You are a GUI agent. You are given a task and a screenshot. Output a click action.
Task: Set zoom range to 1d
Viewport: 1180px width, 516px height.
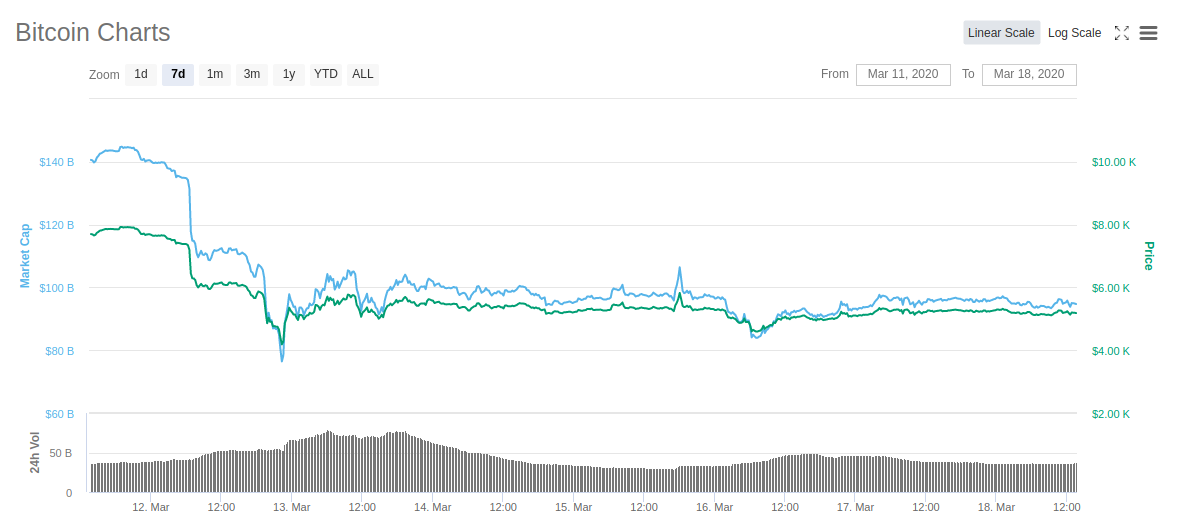(141, 74)
